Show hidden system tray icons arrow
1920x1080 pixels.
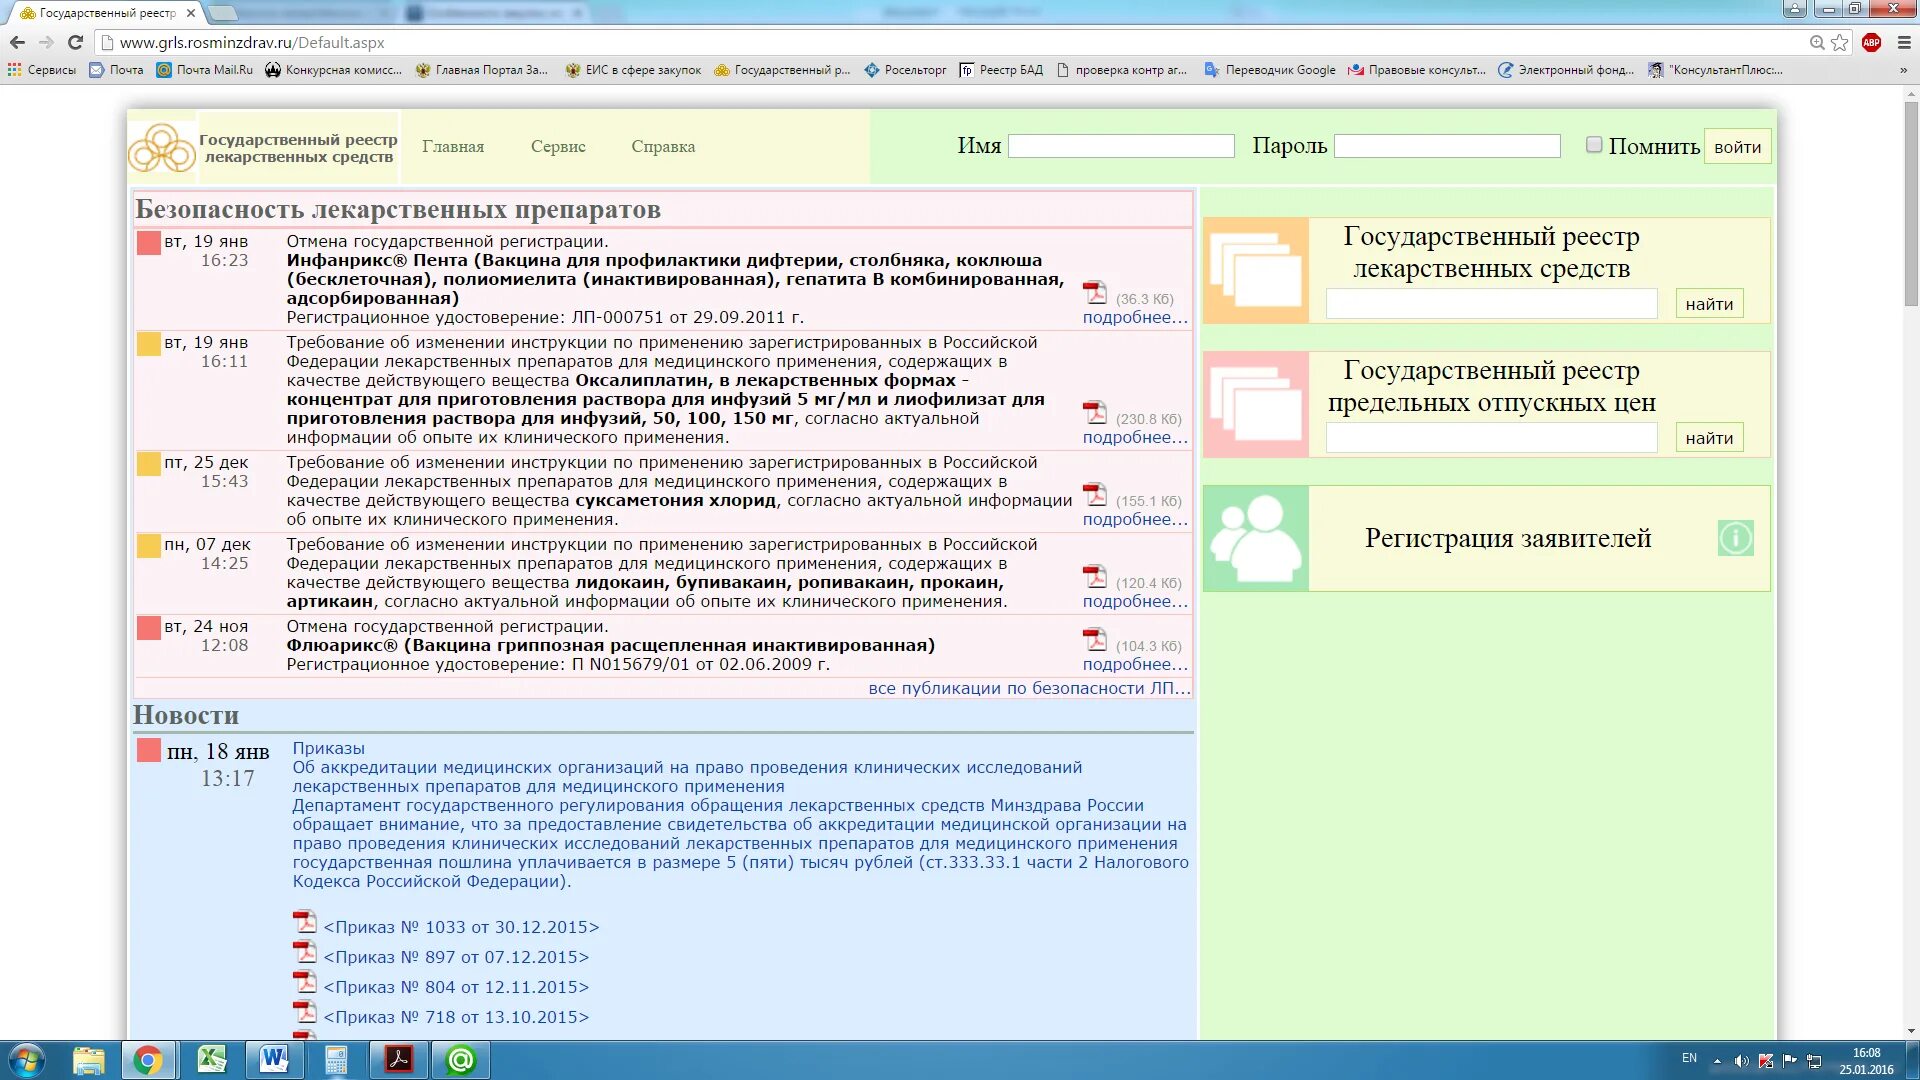(x=1717, y=1061)
